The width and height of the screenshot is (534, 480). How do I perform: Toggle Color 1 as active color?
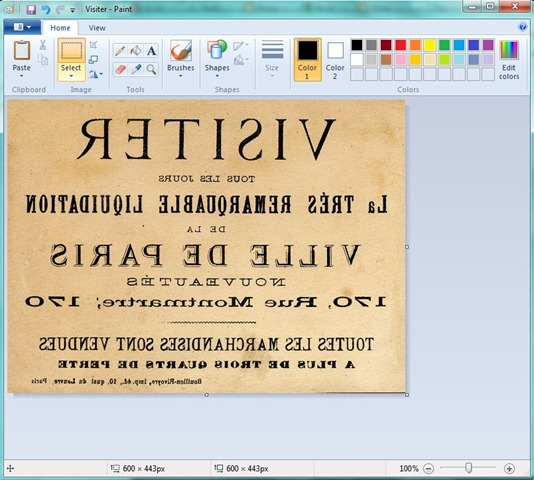point(308,60)
